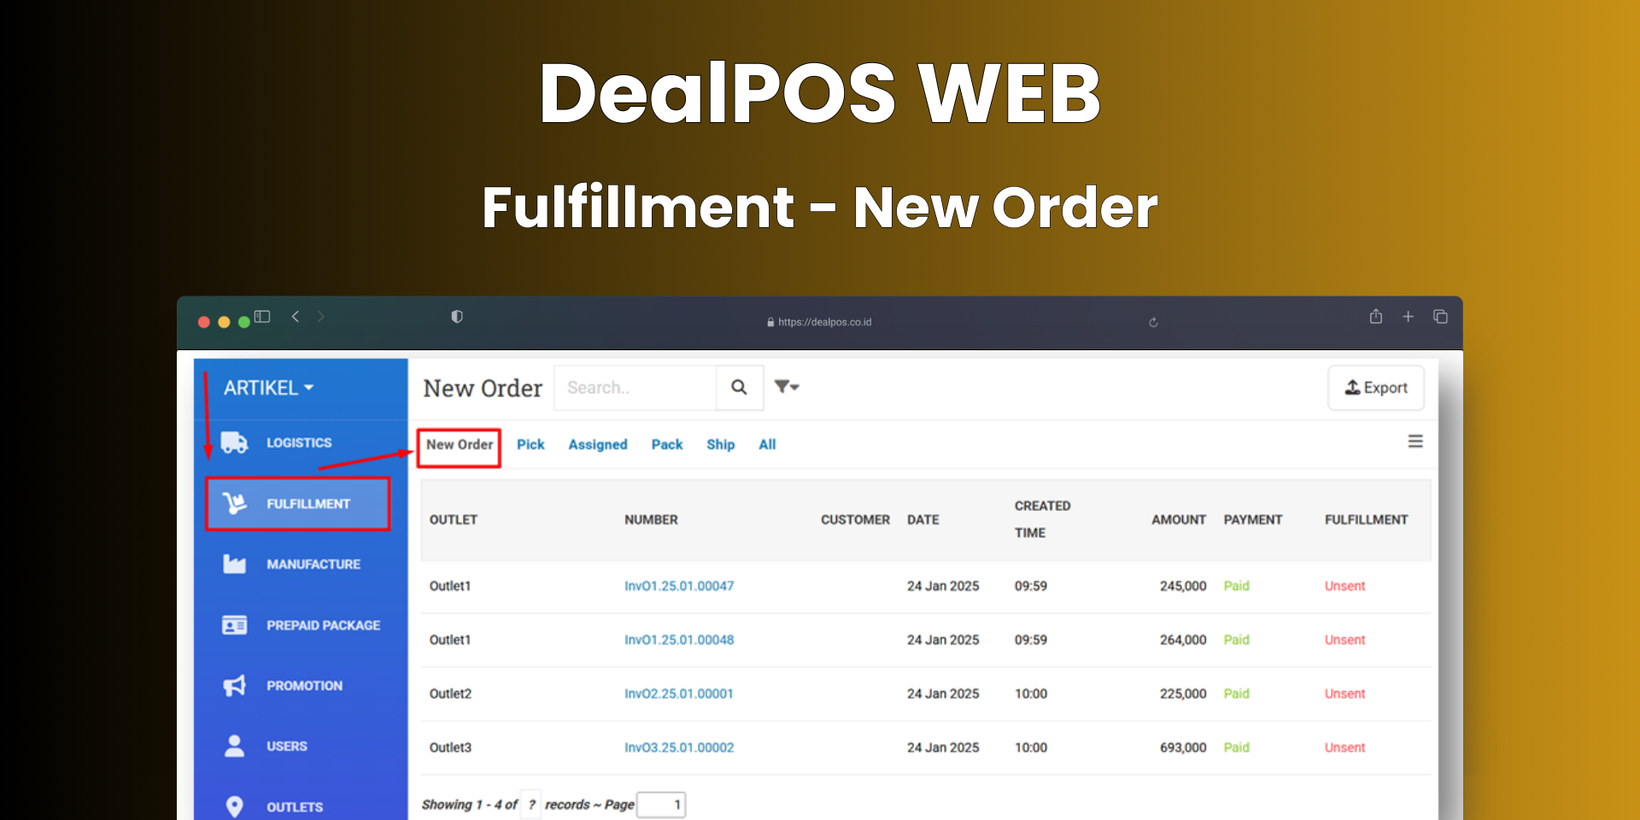Click the PAYMENT column header
Image resolution: width=1640 pixels, height=820 pixels.
pos(1253,520)
